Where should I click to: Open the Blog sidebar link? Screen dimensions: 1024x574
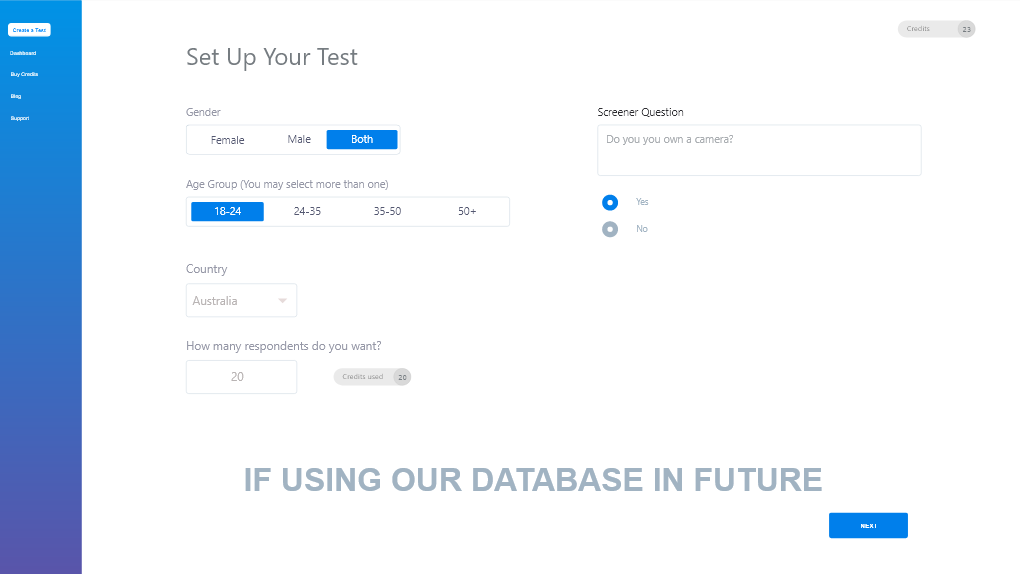coord(16,97)
